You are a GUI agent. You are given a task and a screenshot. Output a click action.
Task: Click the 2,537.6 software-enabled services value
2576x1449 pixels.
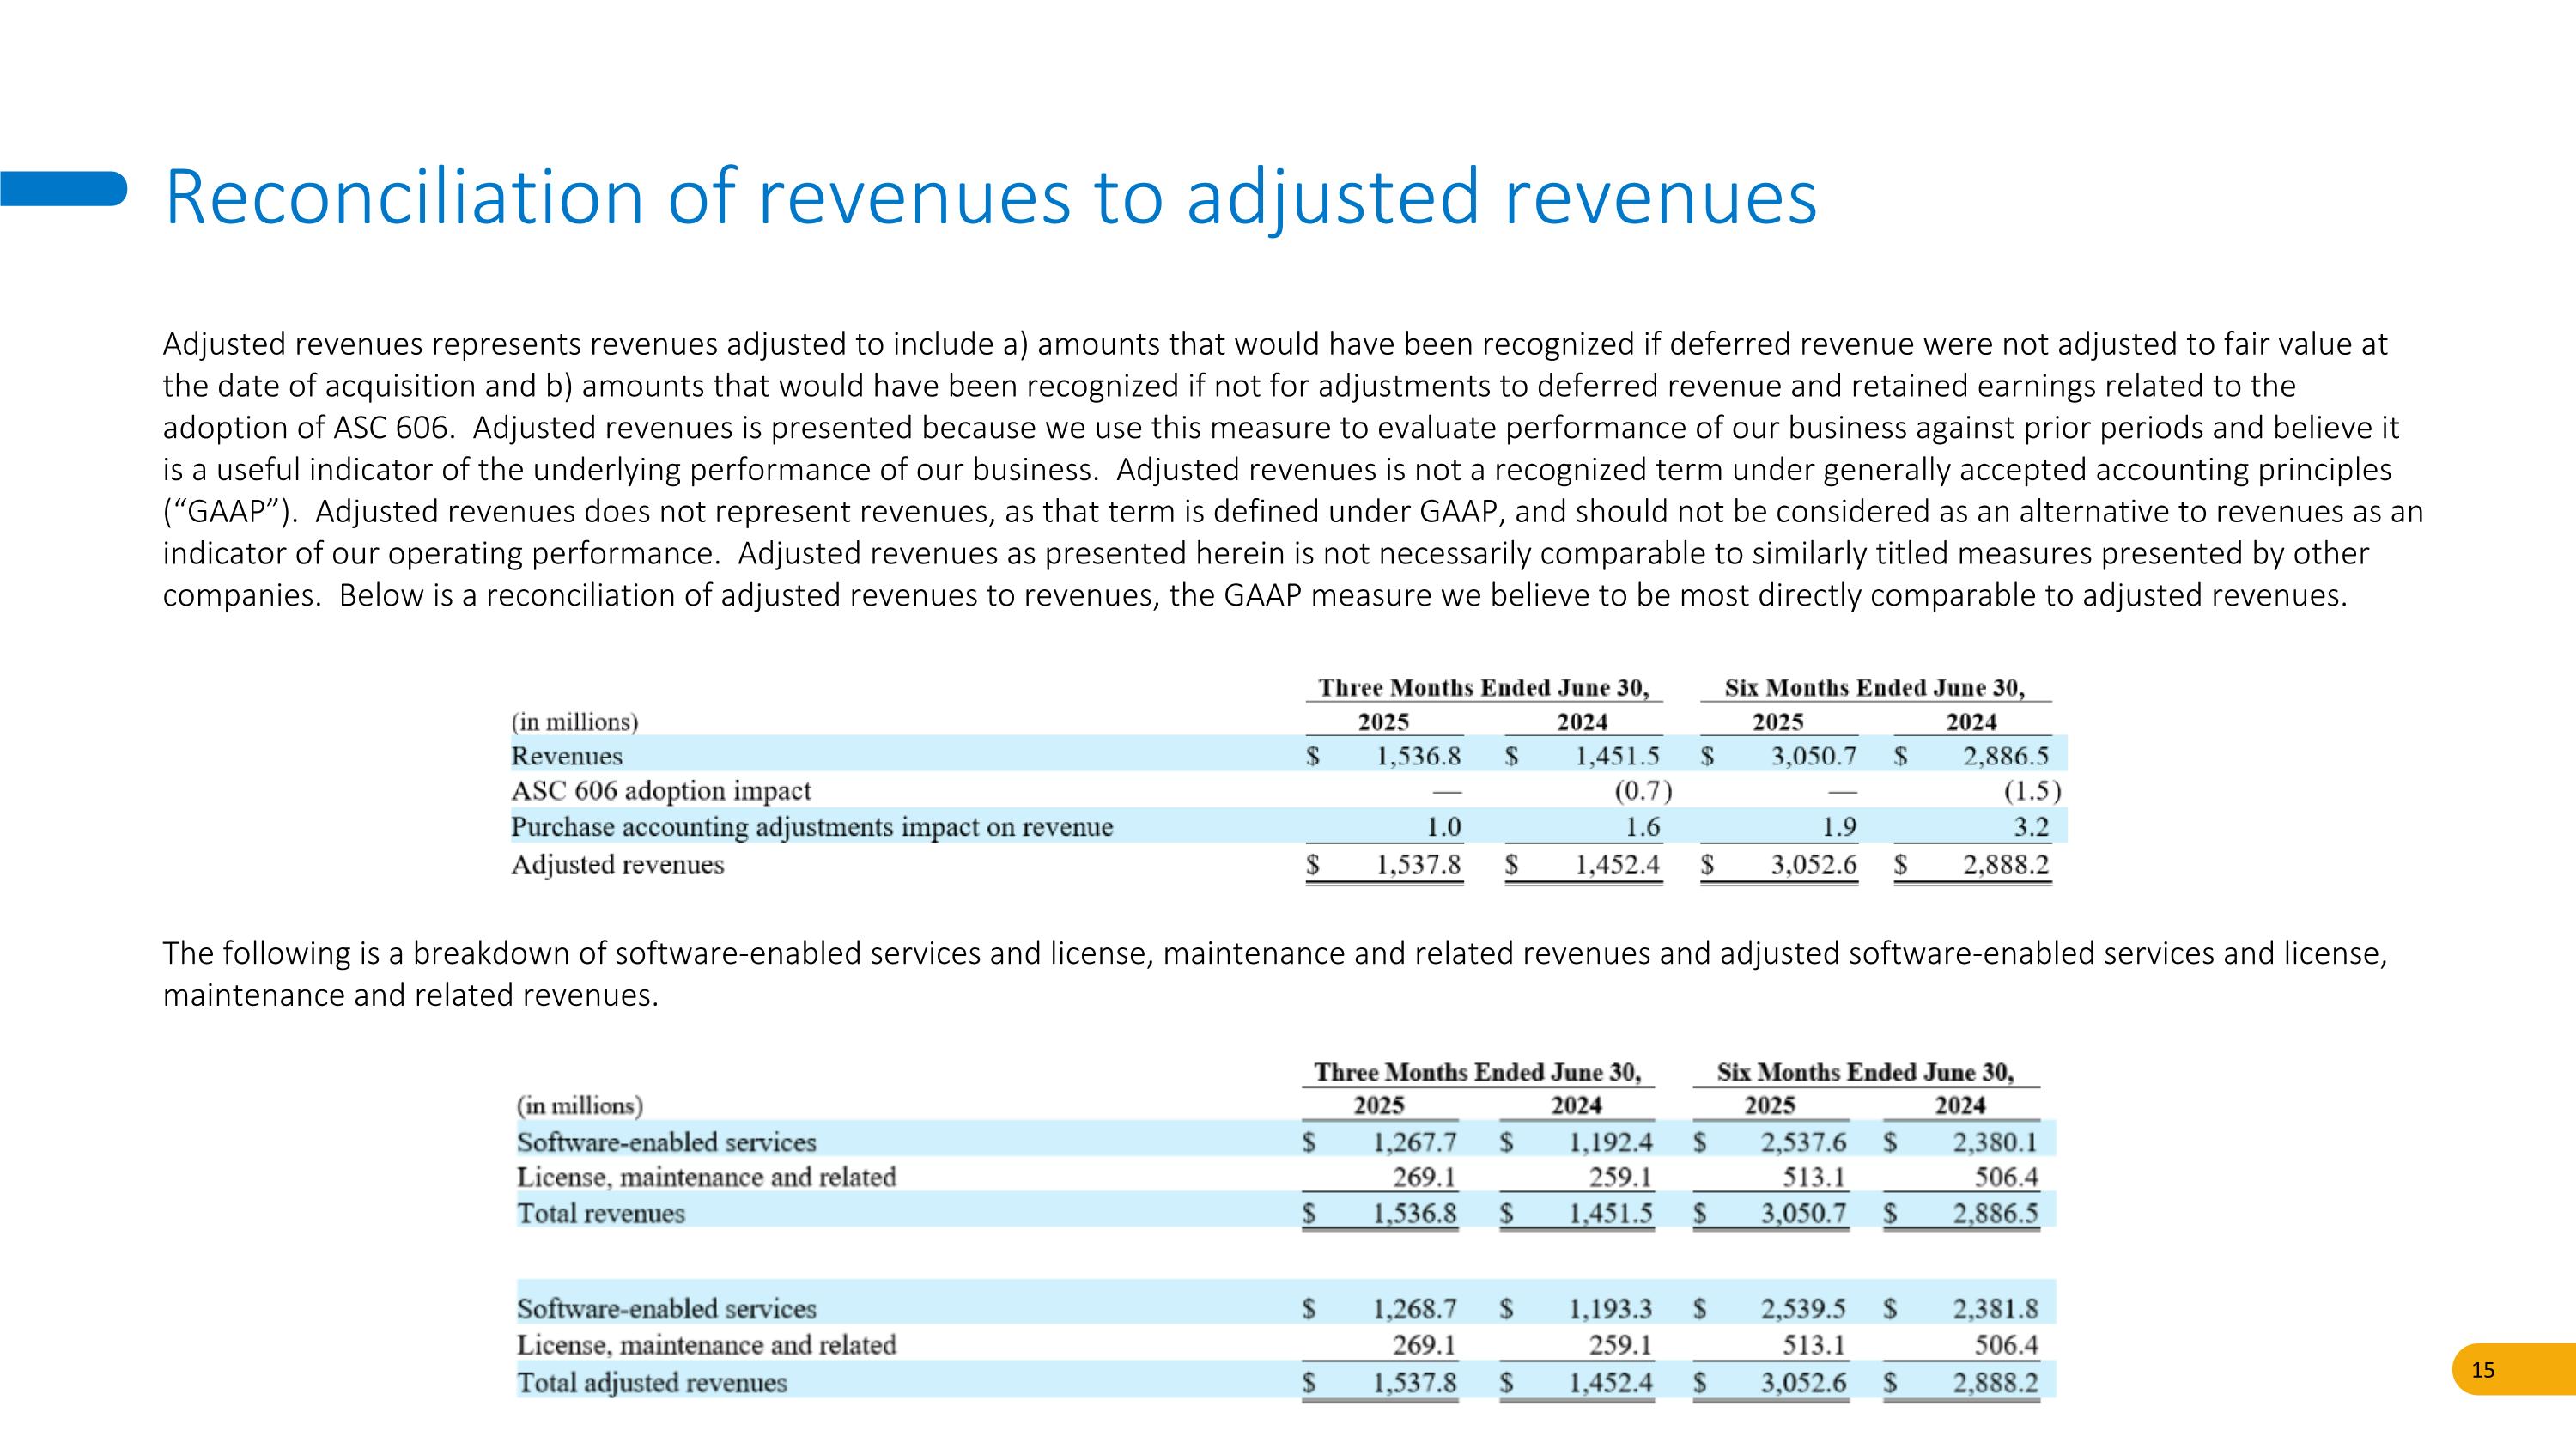tap(1803, 1142)
